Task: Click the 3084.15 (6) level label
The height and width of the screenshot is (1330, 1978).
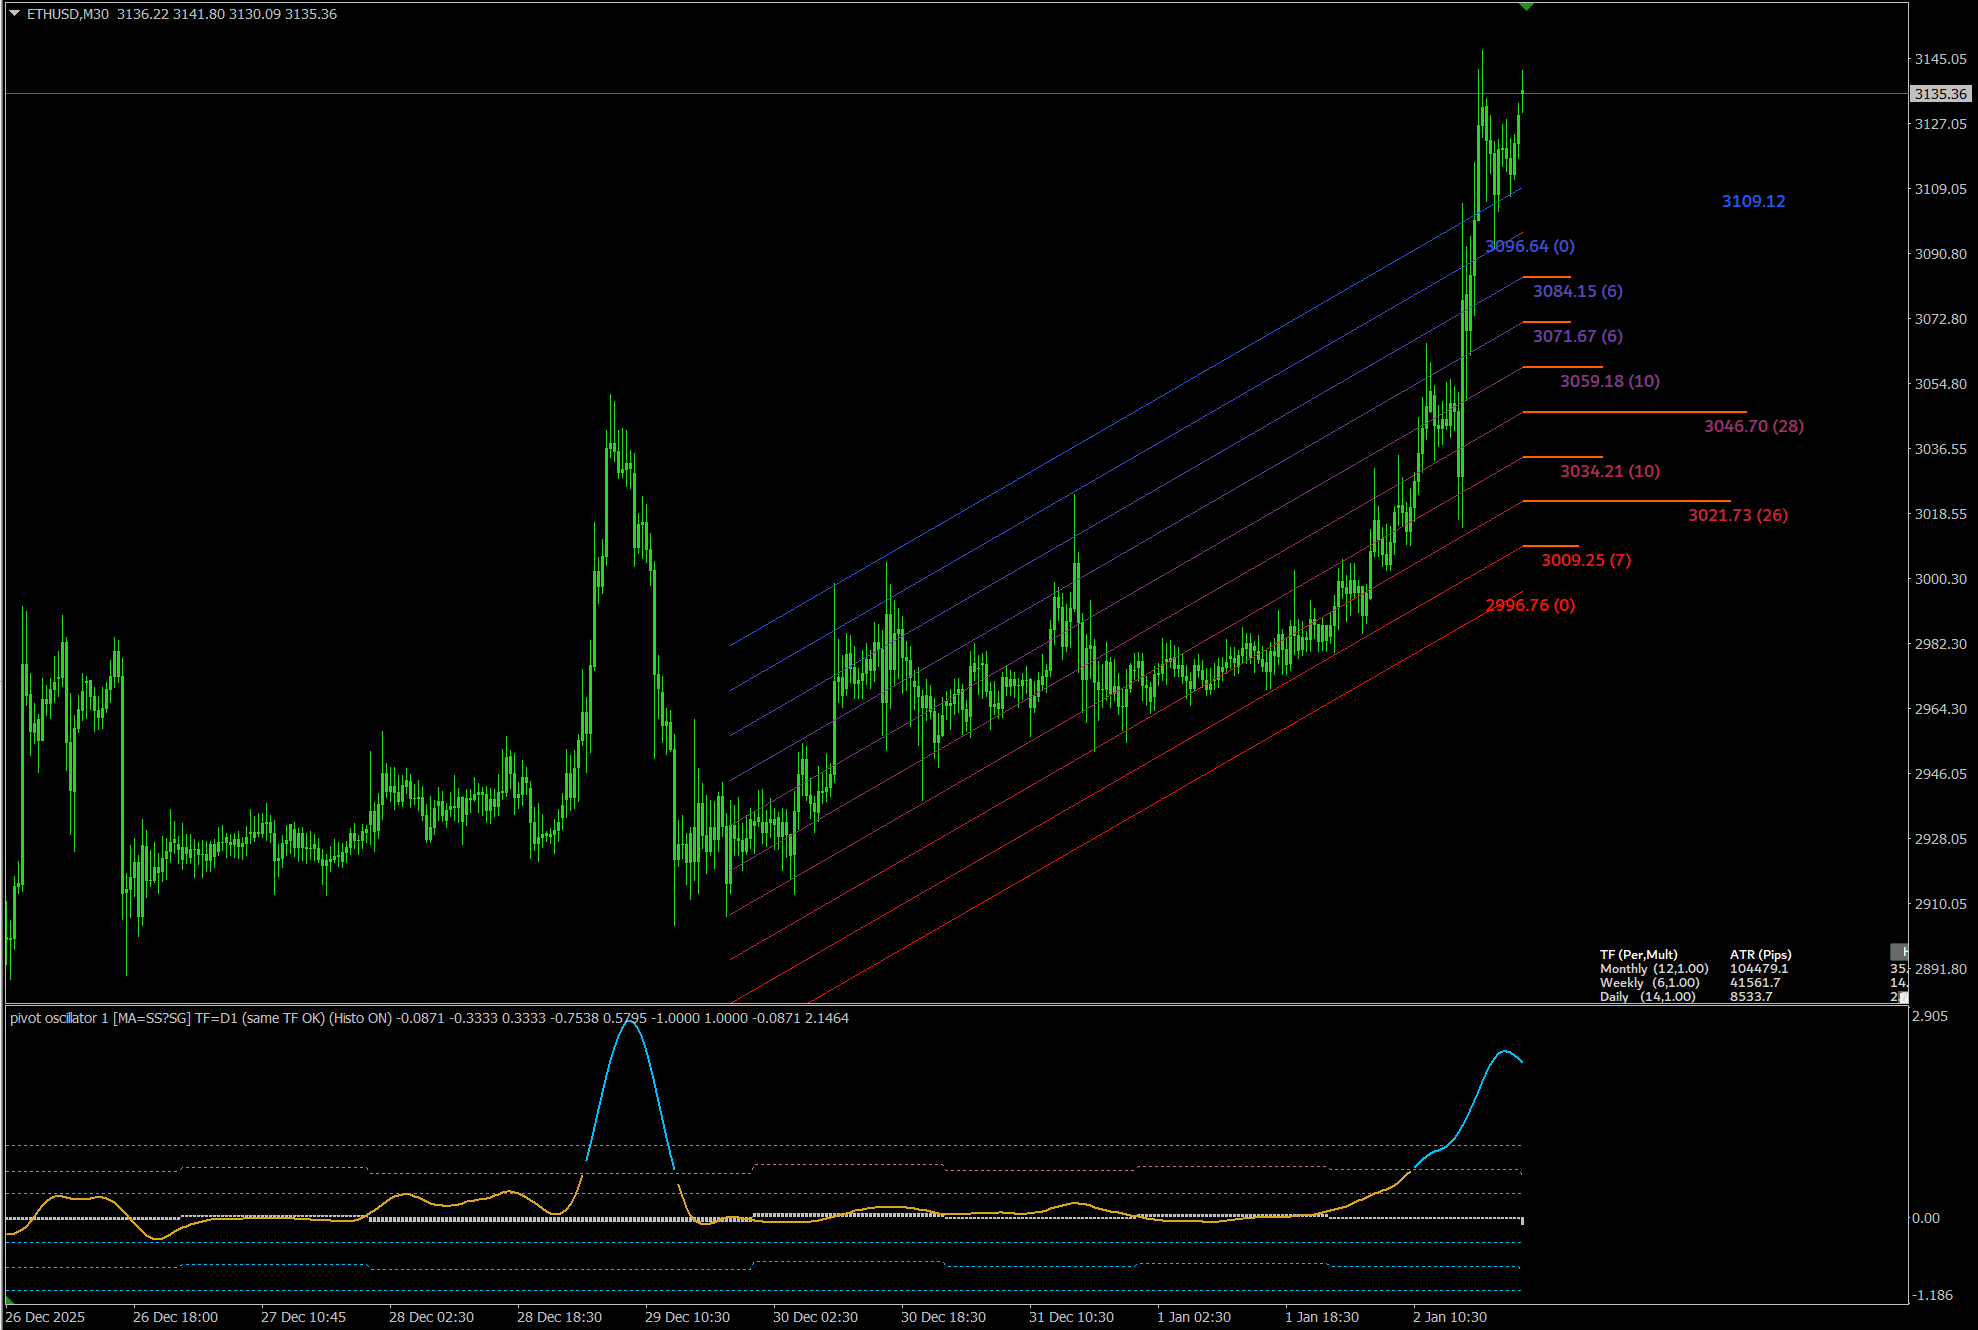Action: [x=1577, y=291]
